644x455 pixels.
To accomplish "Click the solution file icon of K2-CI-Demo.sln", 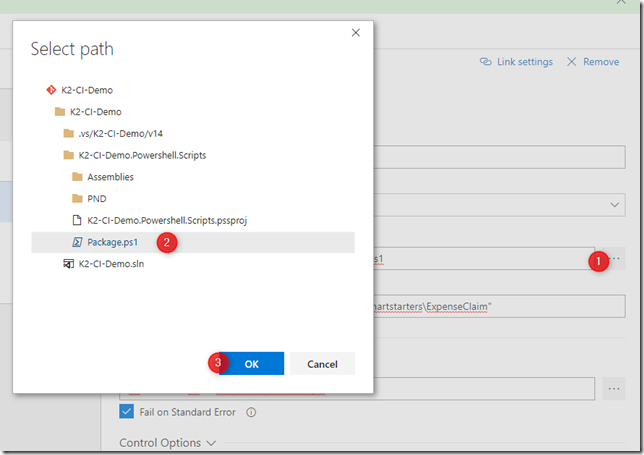I will coord(68,264).
